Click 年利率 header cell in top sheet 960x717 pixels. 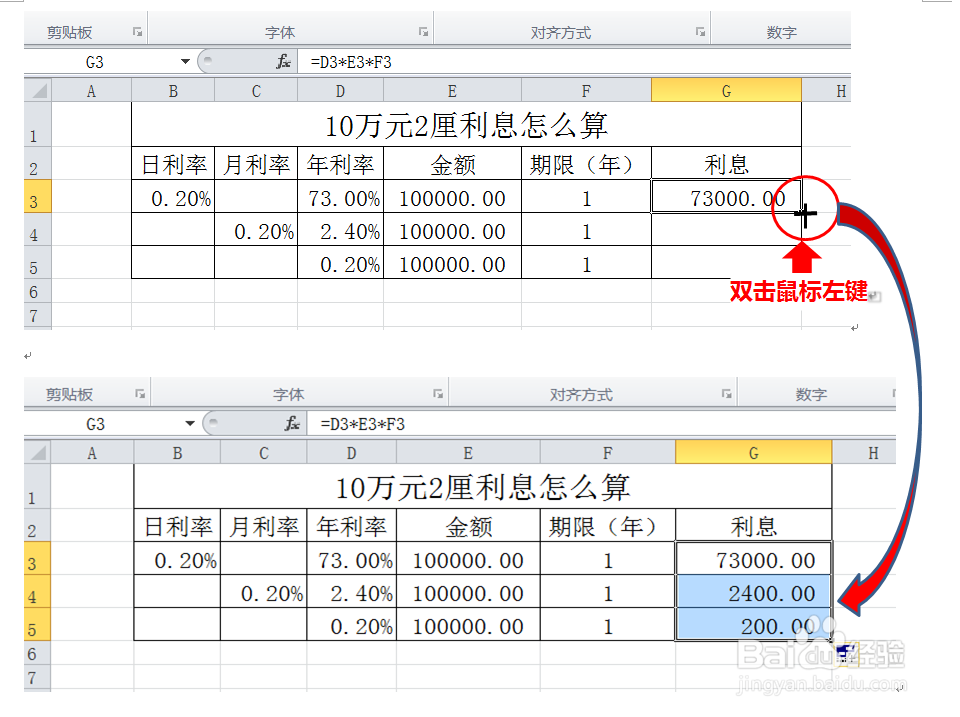tap(340, 163)
